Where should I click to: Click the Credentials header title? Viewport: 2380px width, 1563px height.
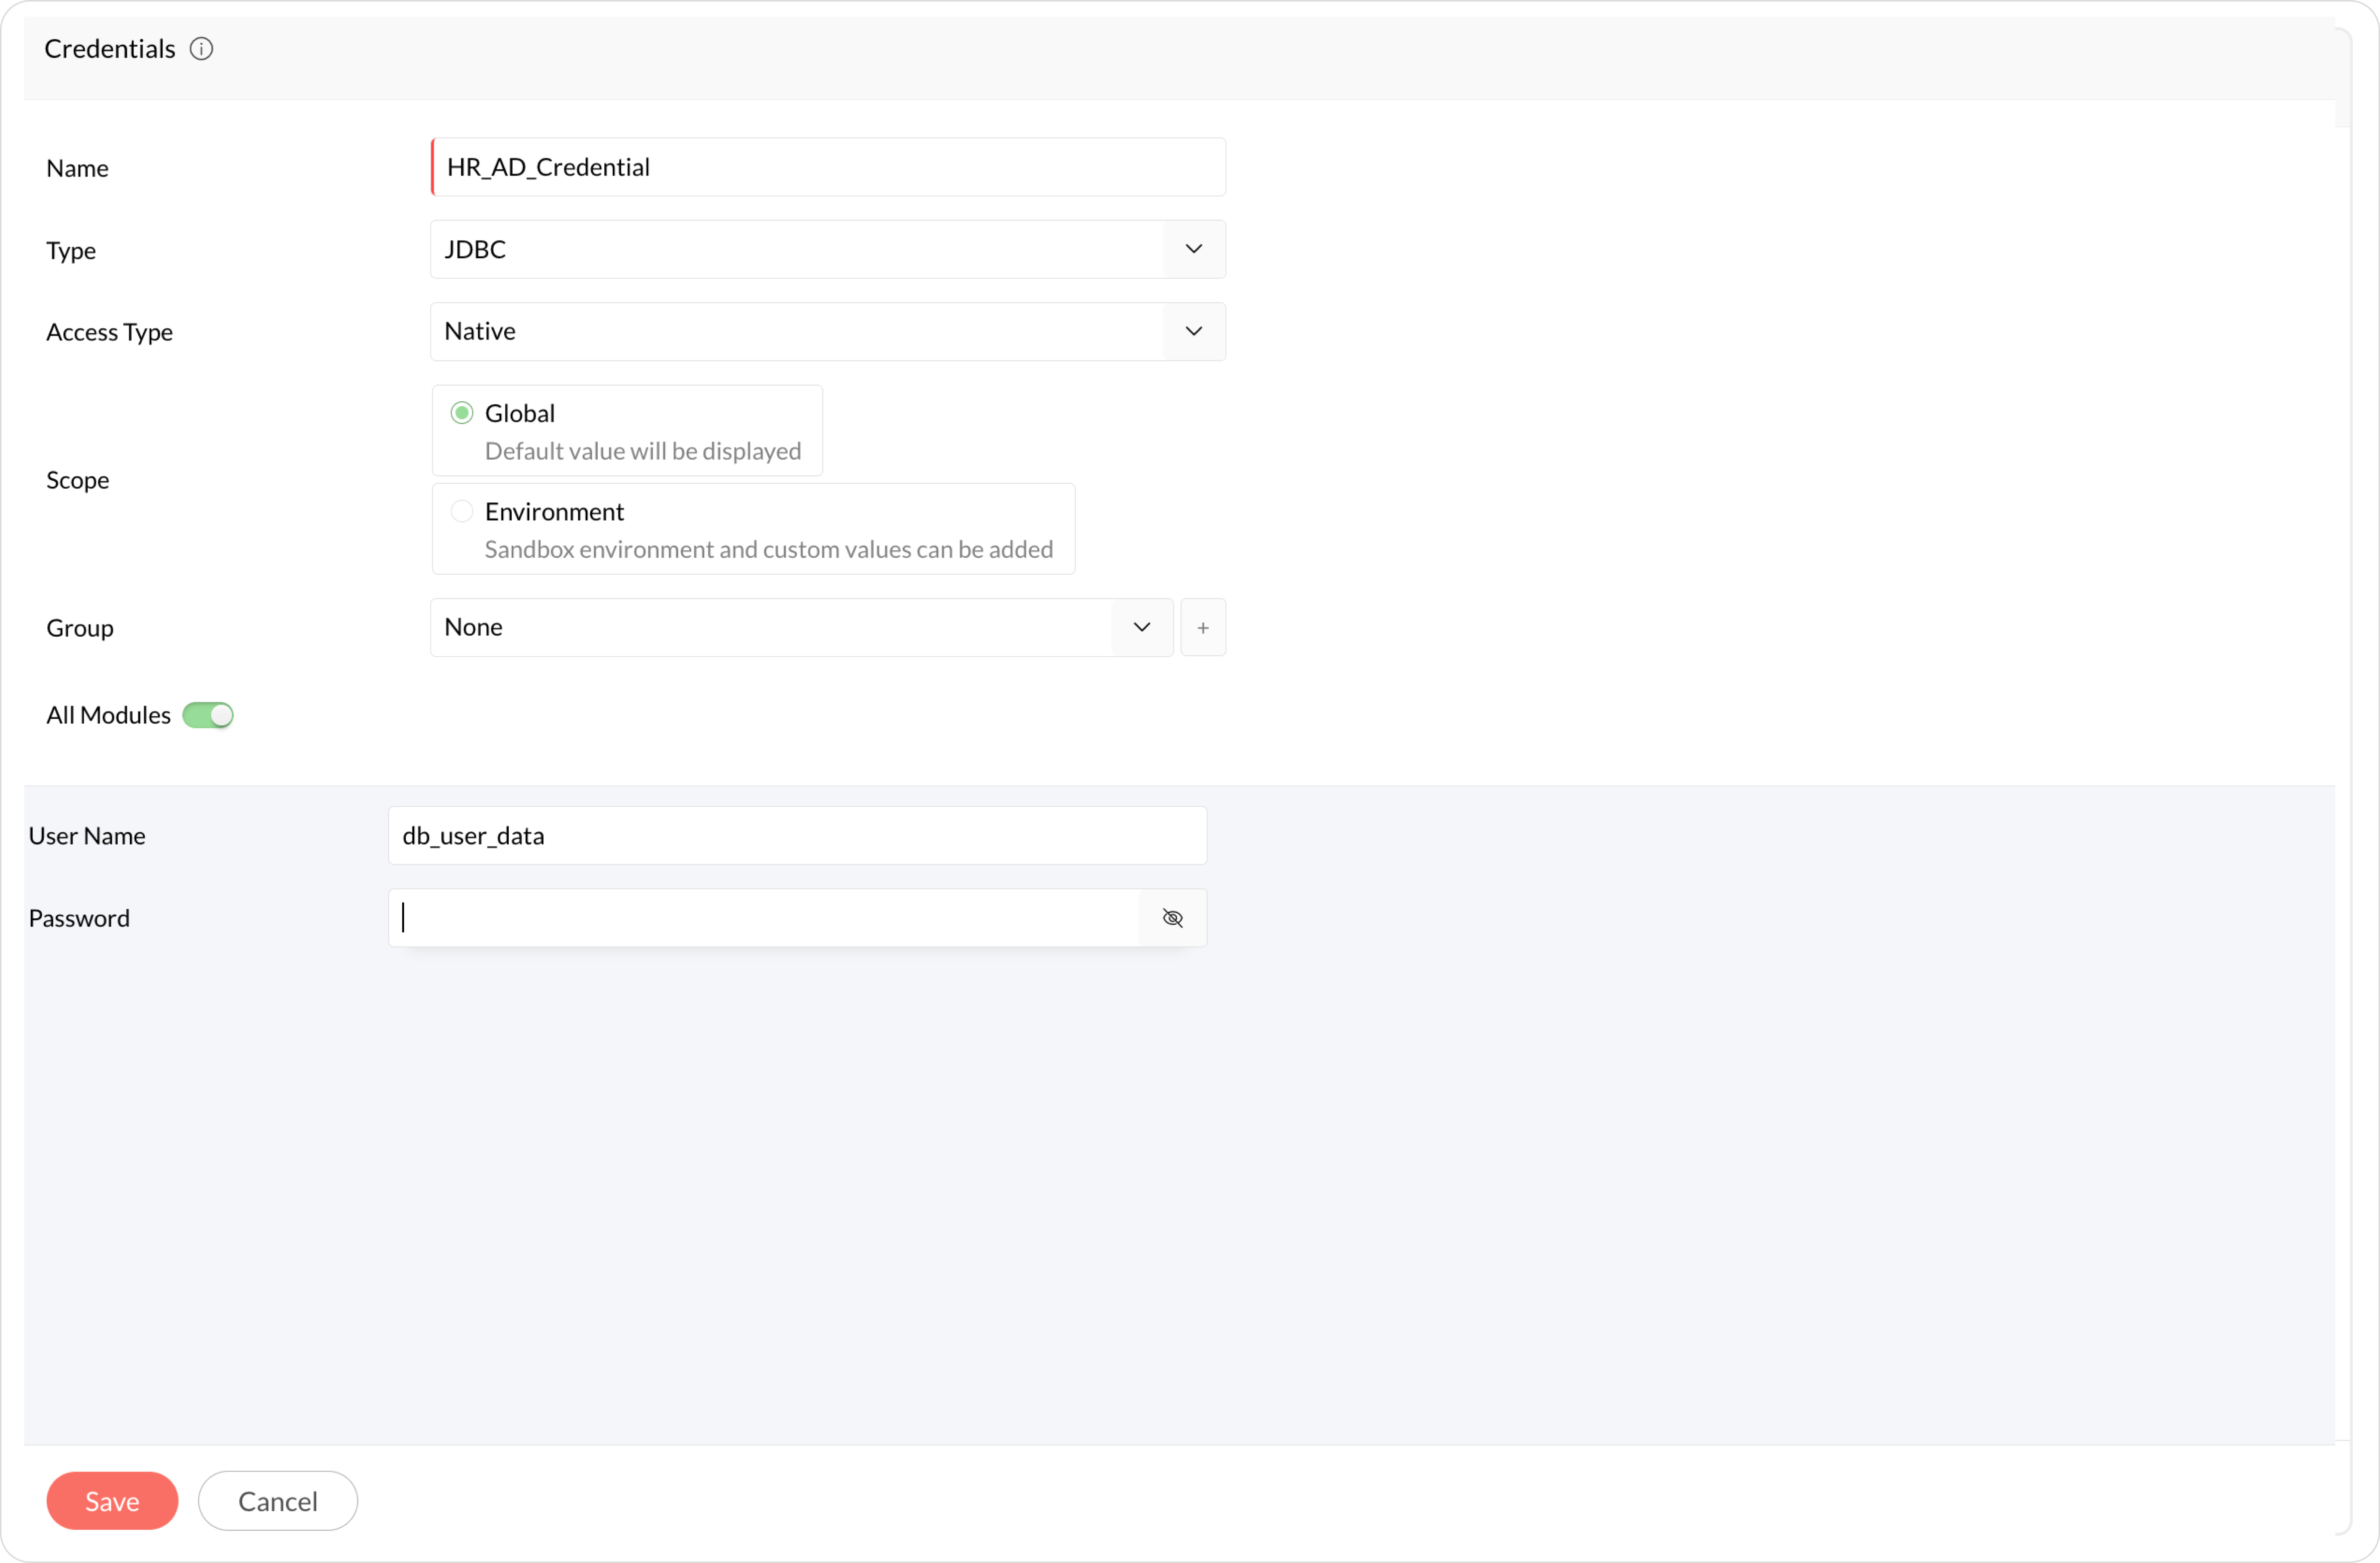(x=110, y=49)
